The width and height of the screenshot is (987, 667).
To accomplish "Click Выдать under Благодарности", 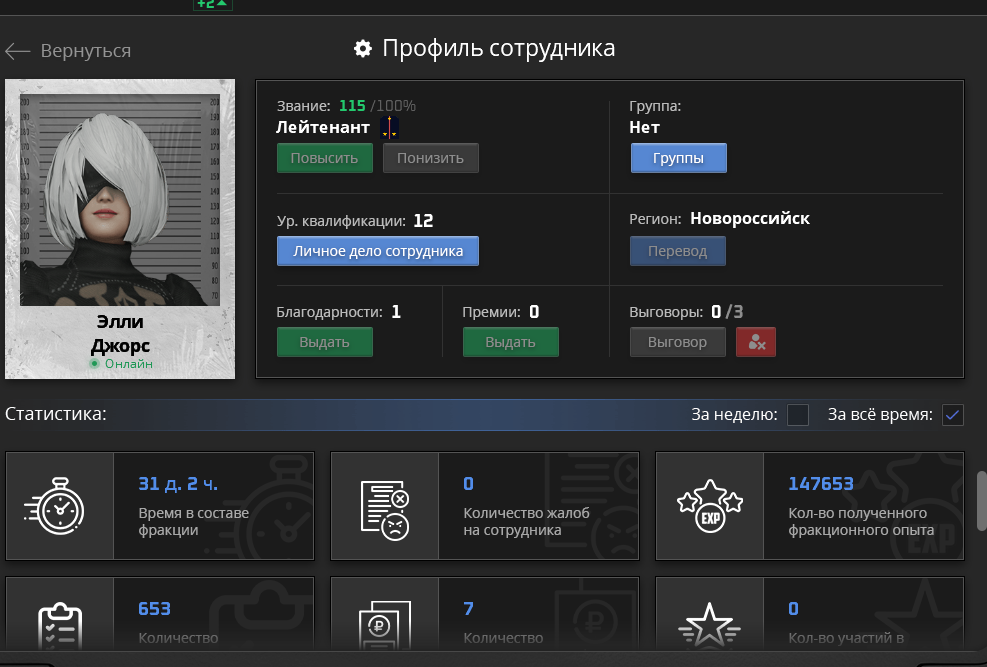I will tap(324, 341).
